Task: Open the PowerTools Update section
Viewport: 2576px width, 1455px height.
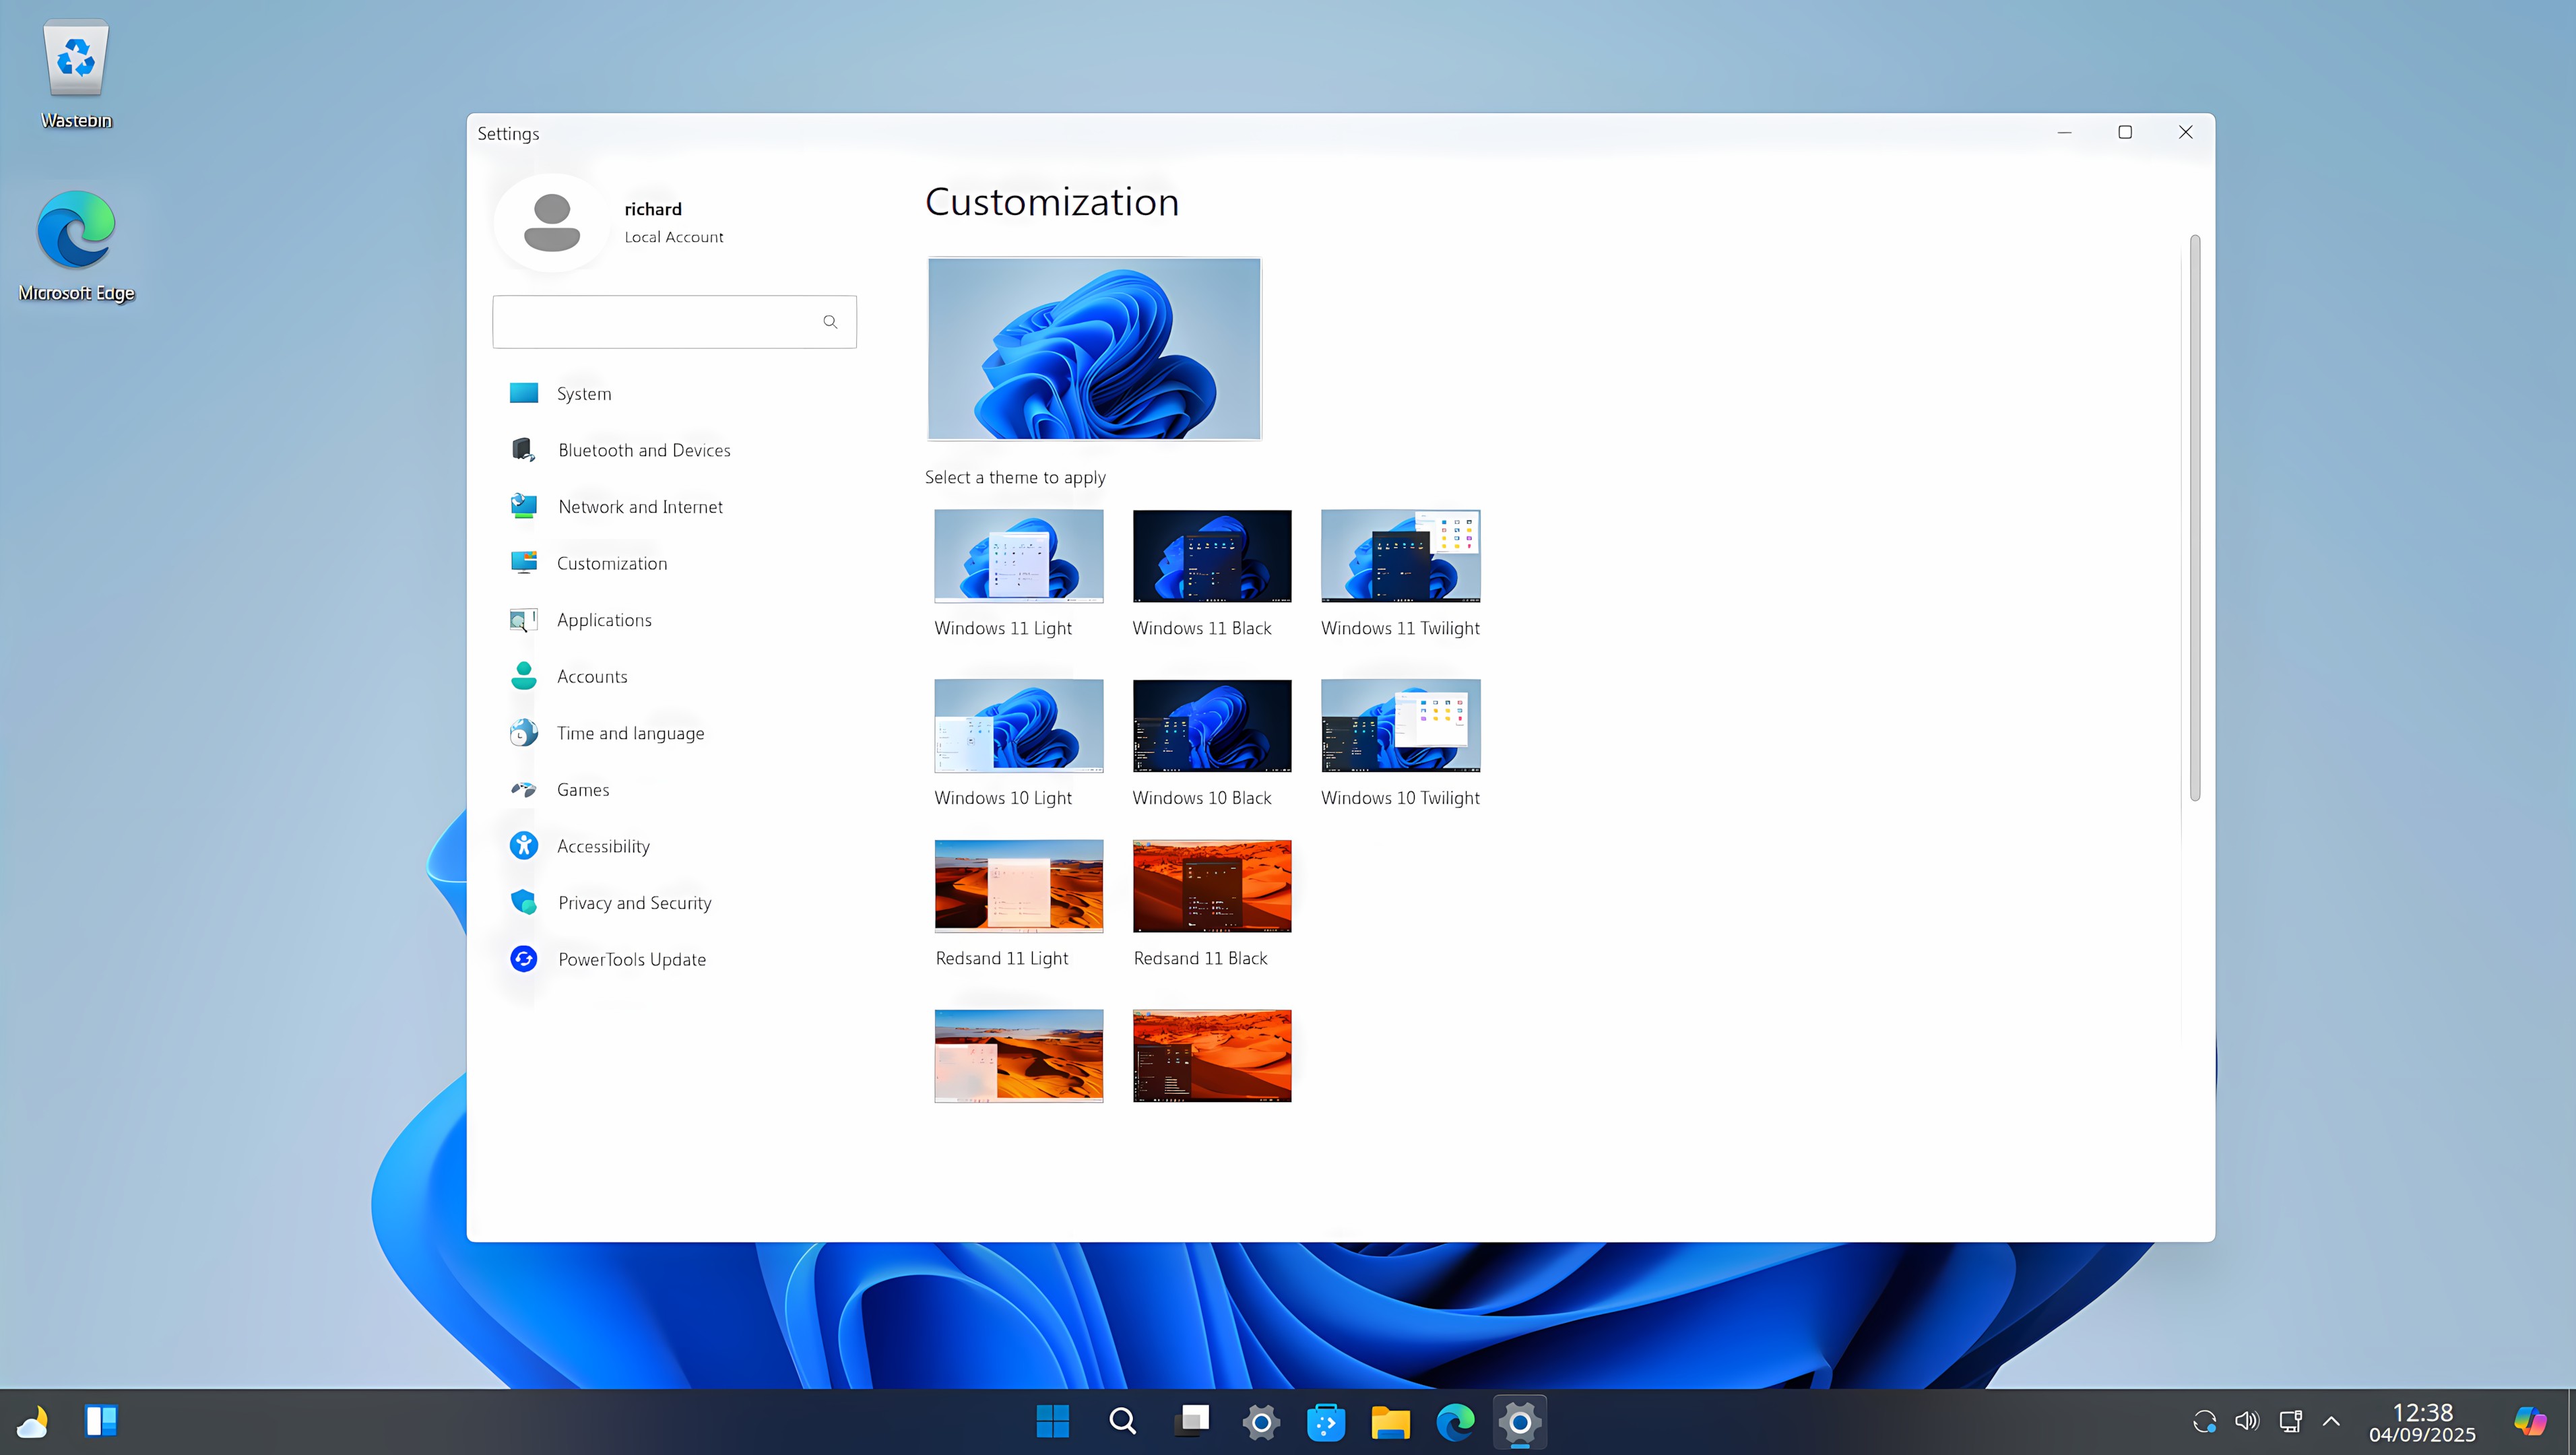Action: [x=631, y=958]
